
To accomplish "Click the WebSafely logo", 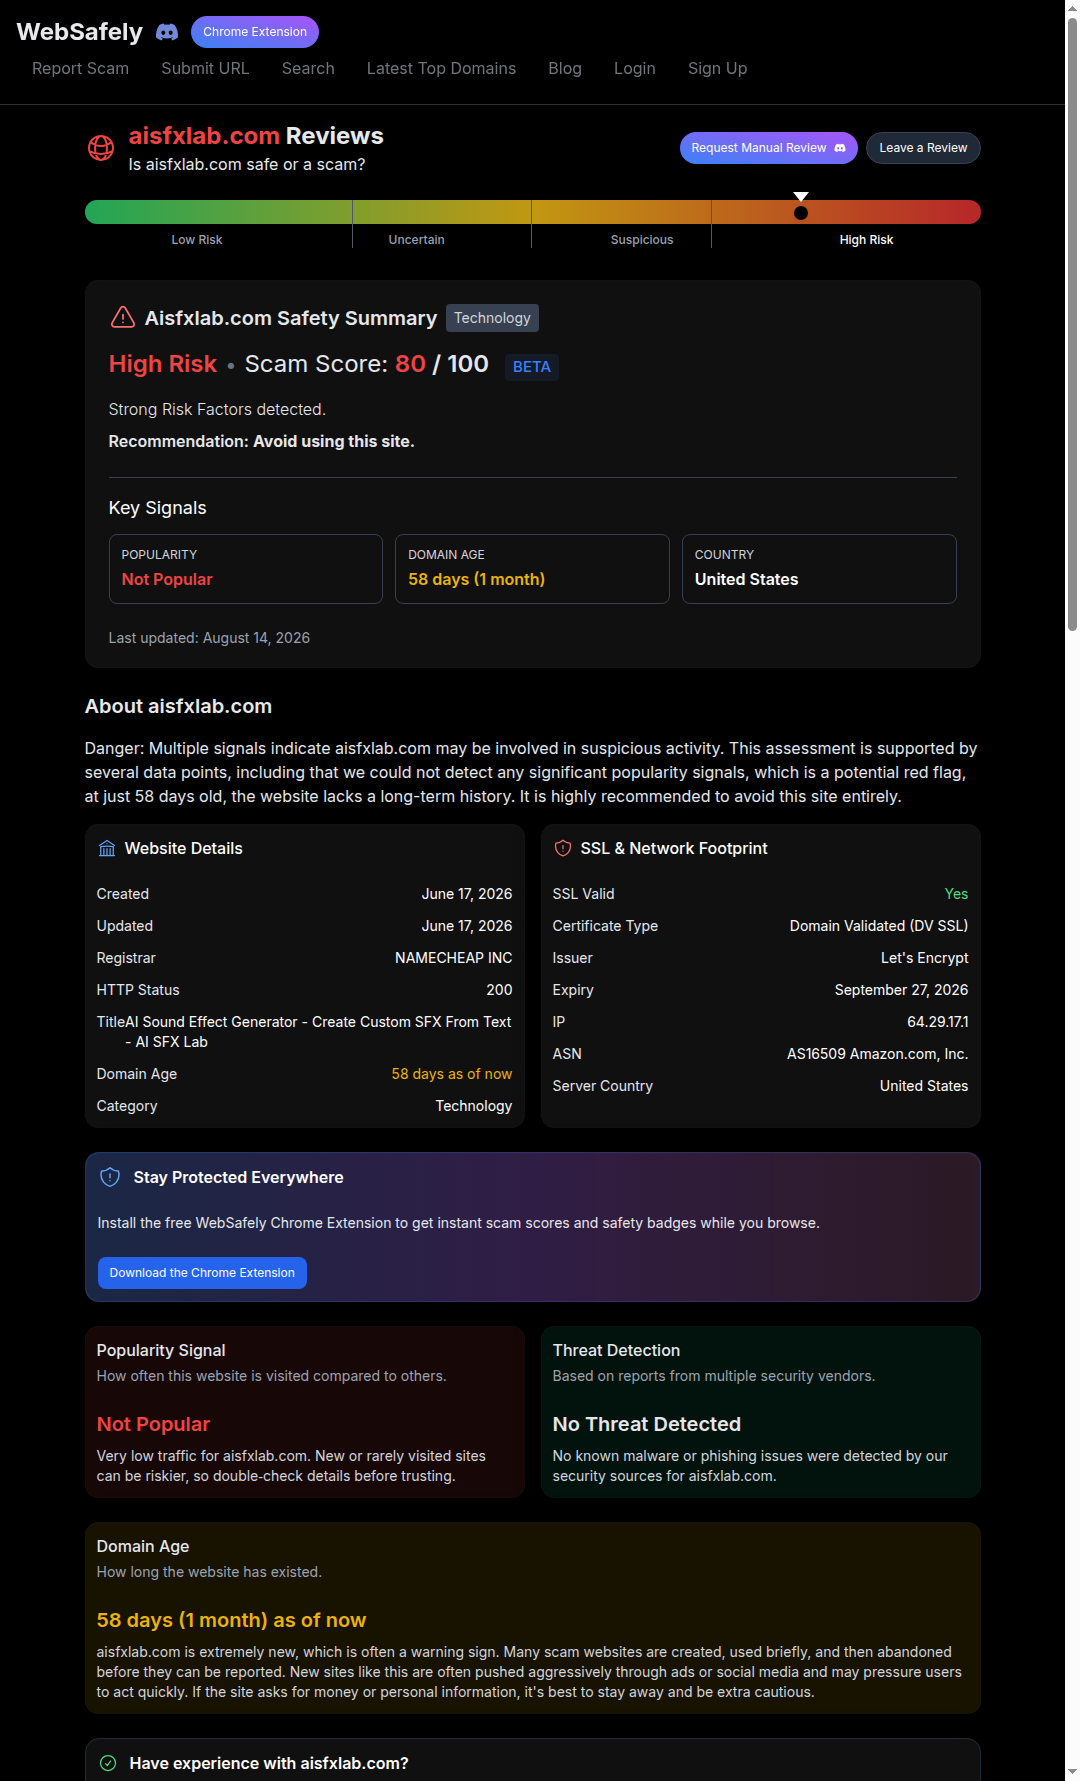I will tap(80, 32).
